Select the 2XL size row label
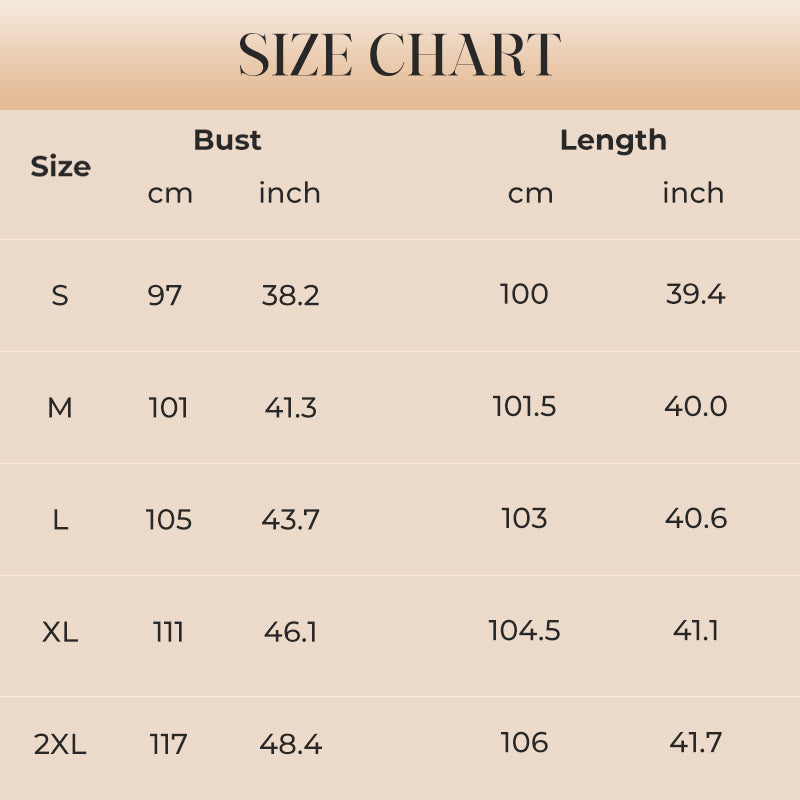Screen dimensions: 800x800 (60, 744)
